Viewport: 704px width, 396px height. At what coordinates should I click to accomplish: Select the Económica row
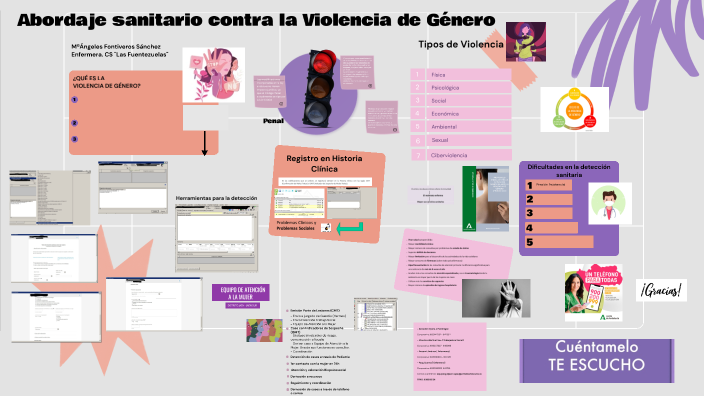pos(461,114)
